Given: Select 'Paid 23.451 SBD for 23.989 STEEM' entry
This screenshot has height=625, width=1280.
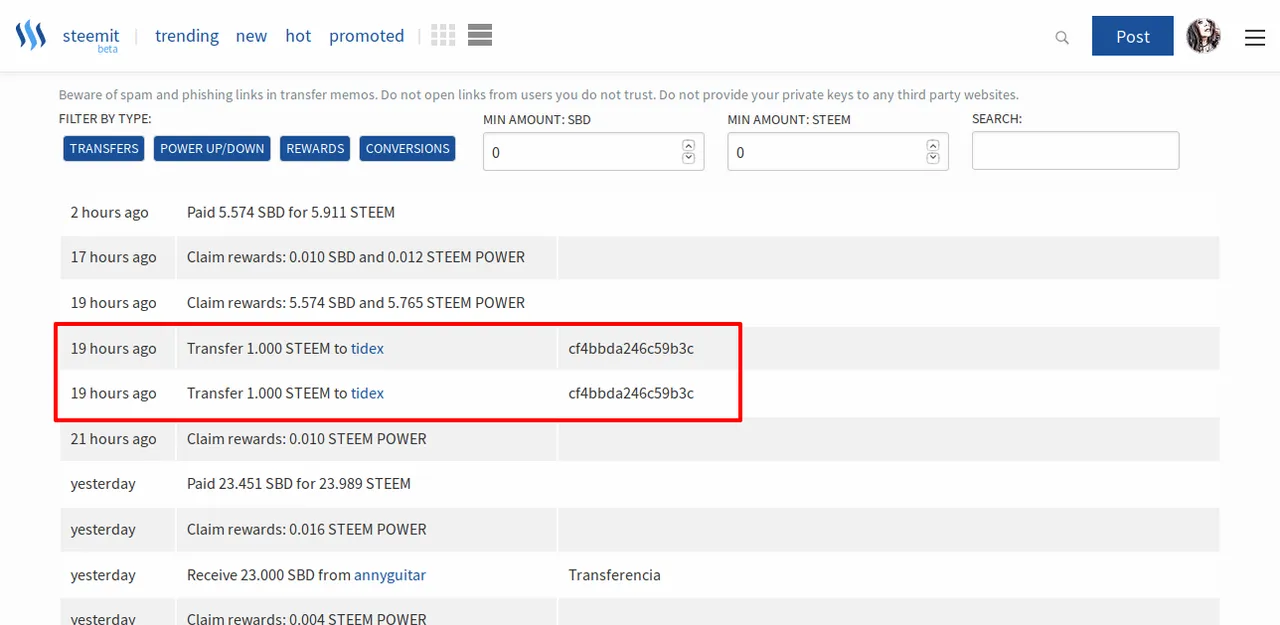Looking at the screenshot, I should point(299,483).
